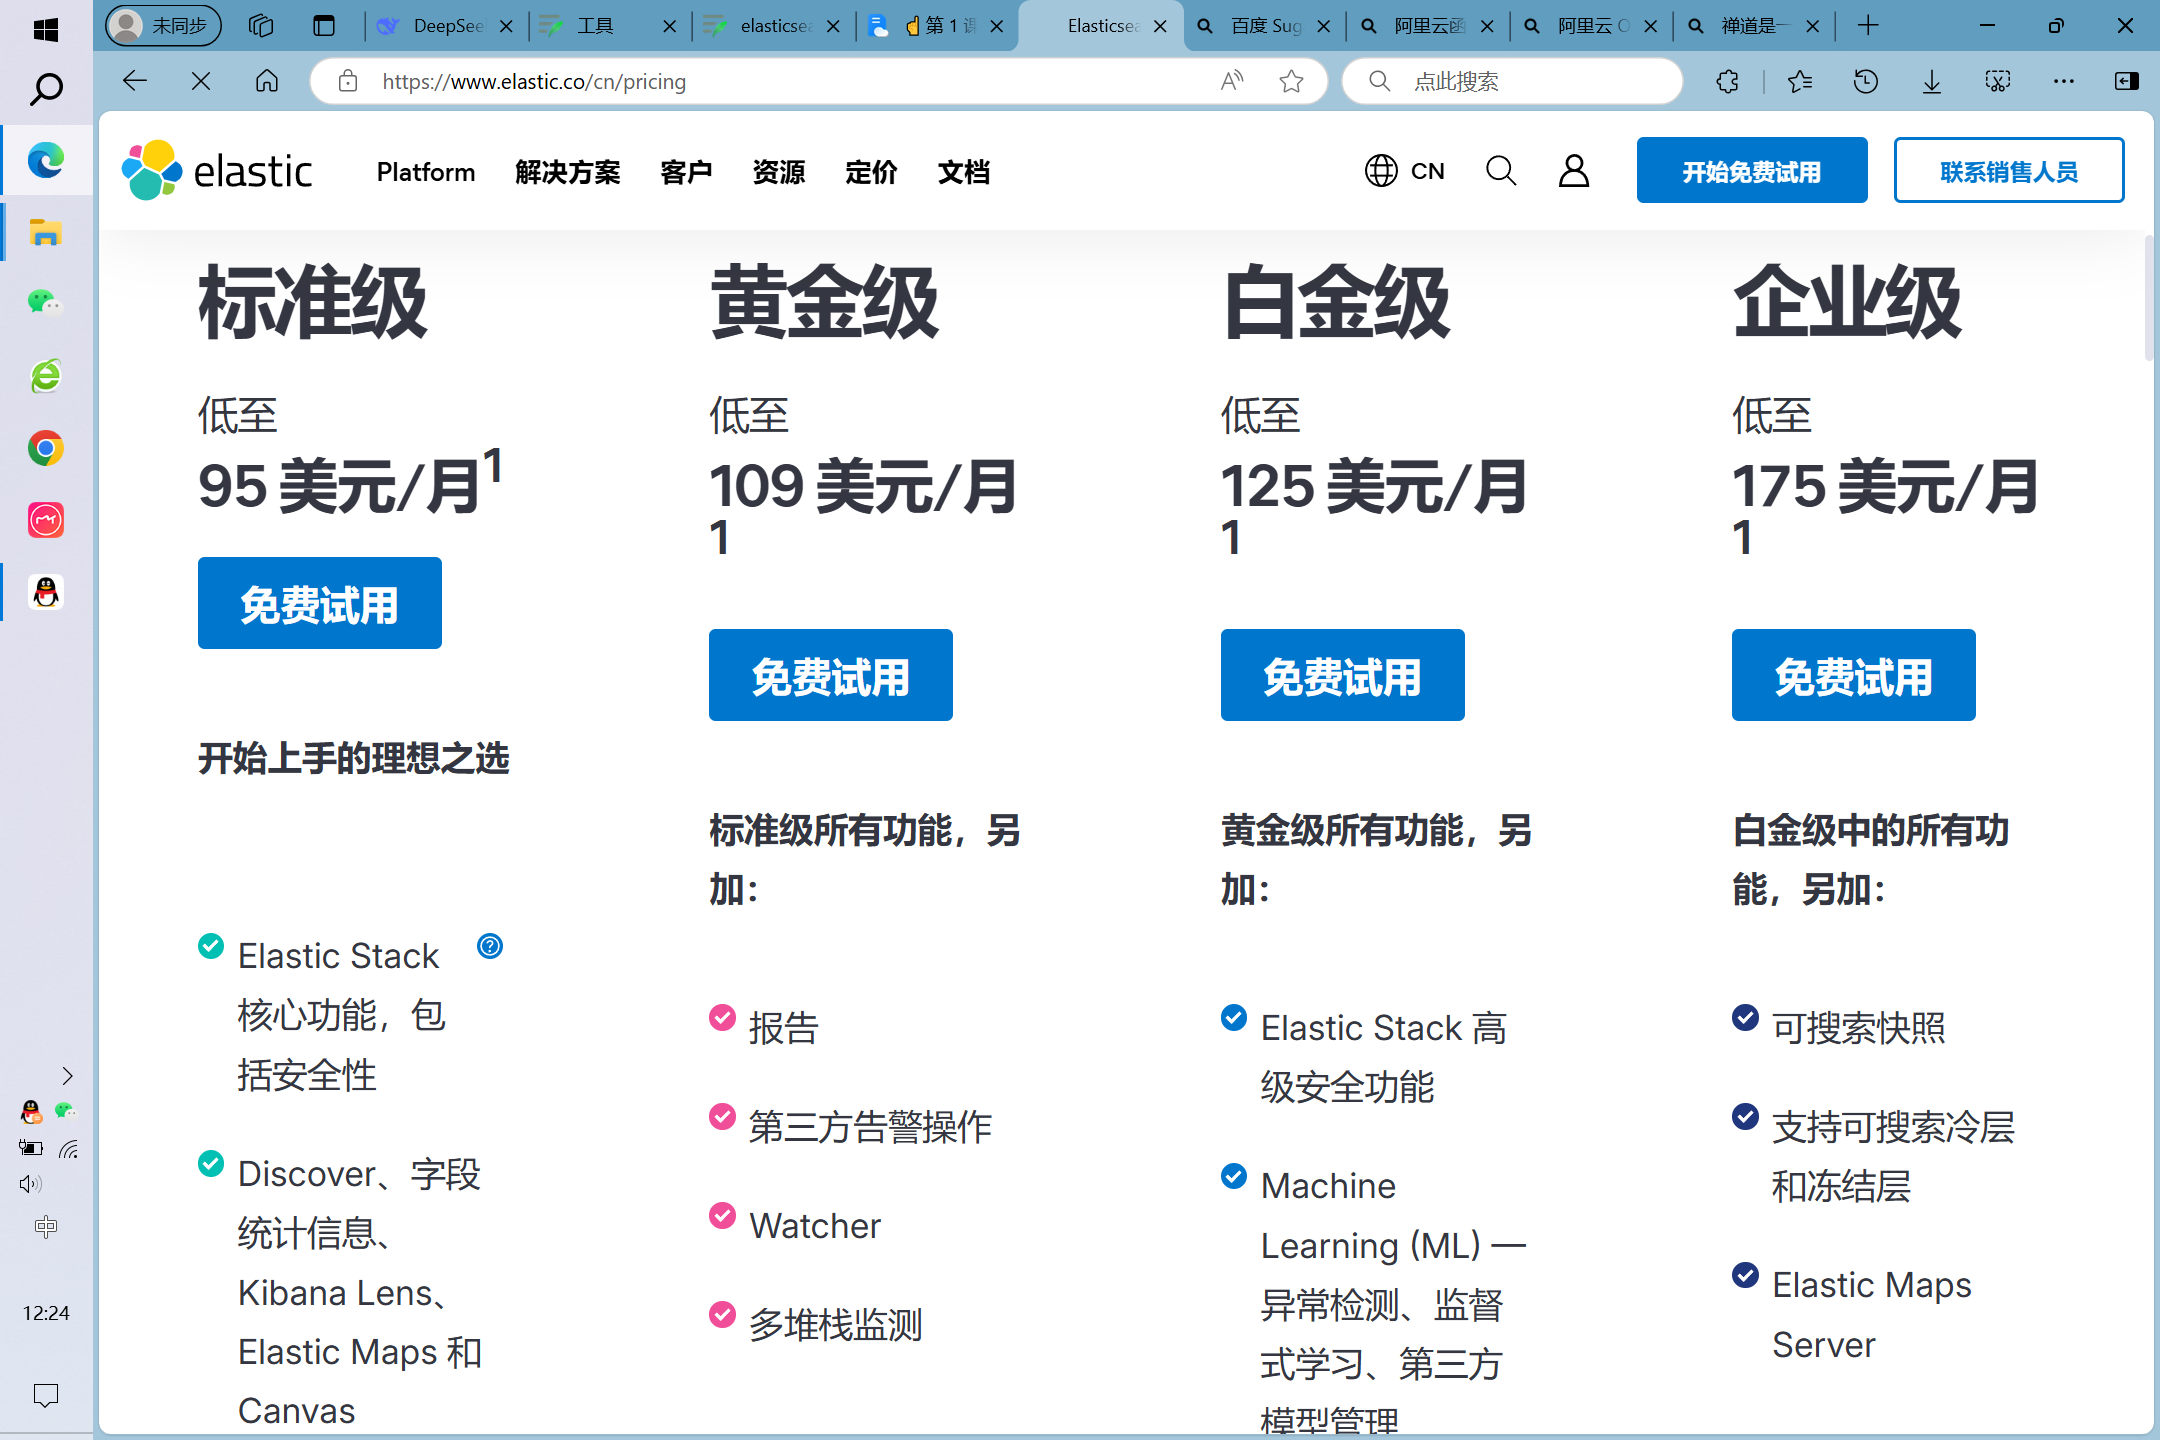Open the 文档 link

tap(964, 172)
